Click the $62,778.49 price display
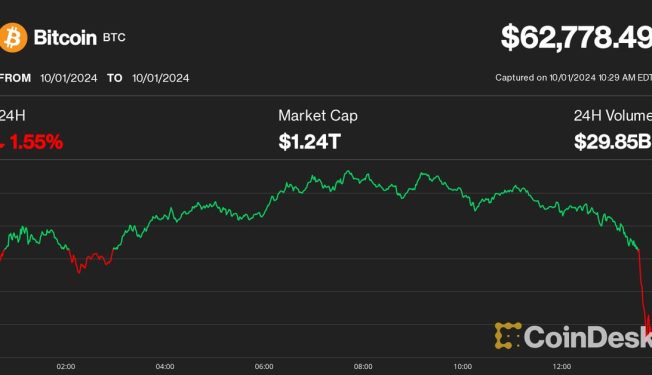Screen dimensions: 652x375 click(576, 37)
